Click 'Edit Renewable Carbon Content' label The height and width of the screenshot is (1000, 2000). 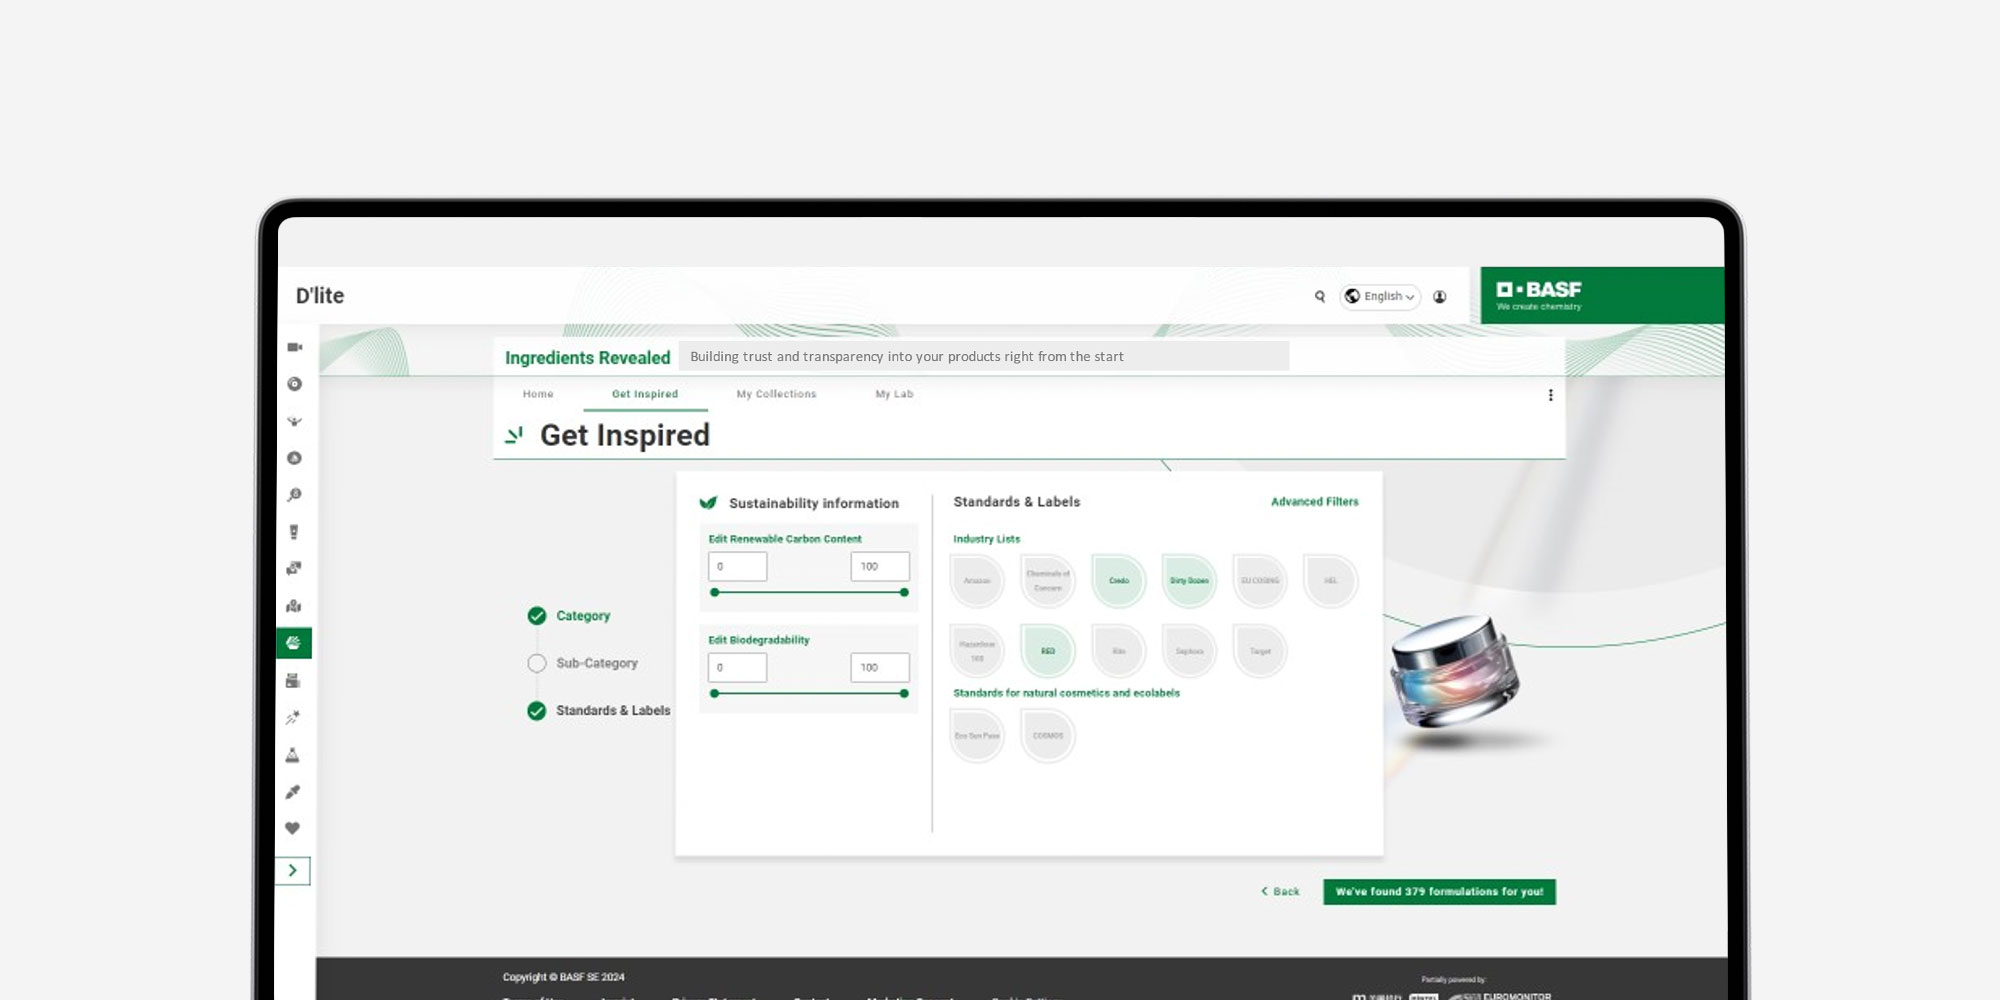[x=785, y=539]
